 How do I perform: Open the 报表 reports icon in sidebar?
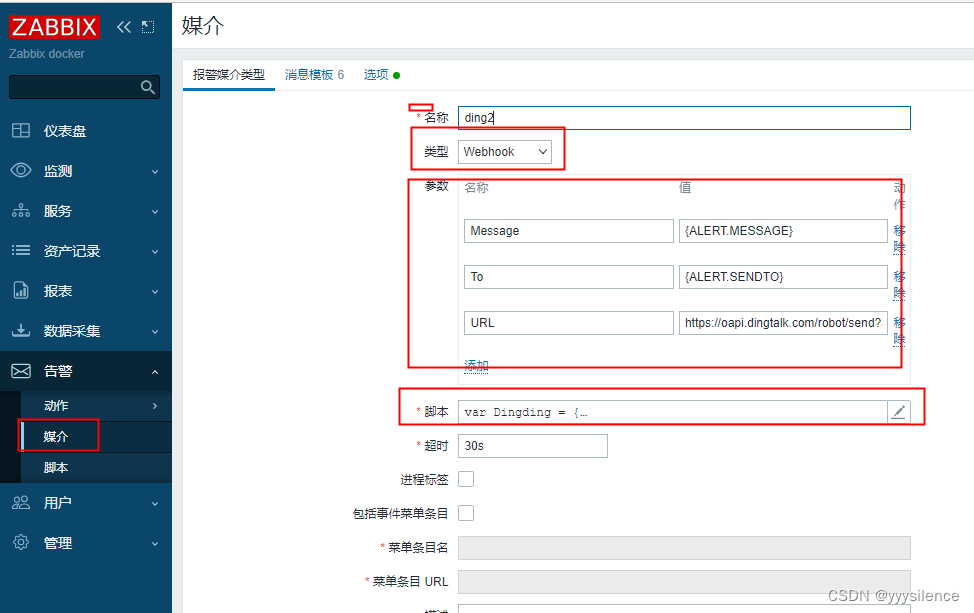click(x=22, y=290)
